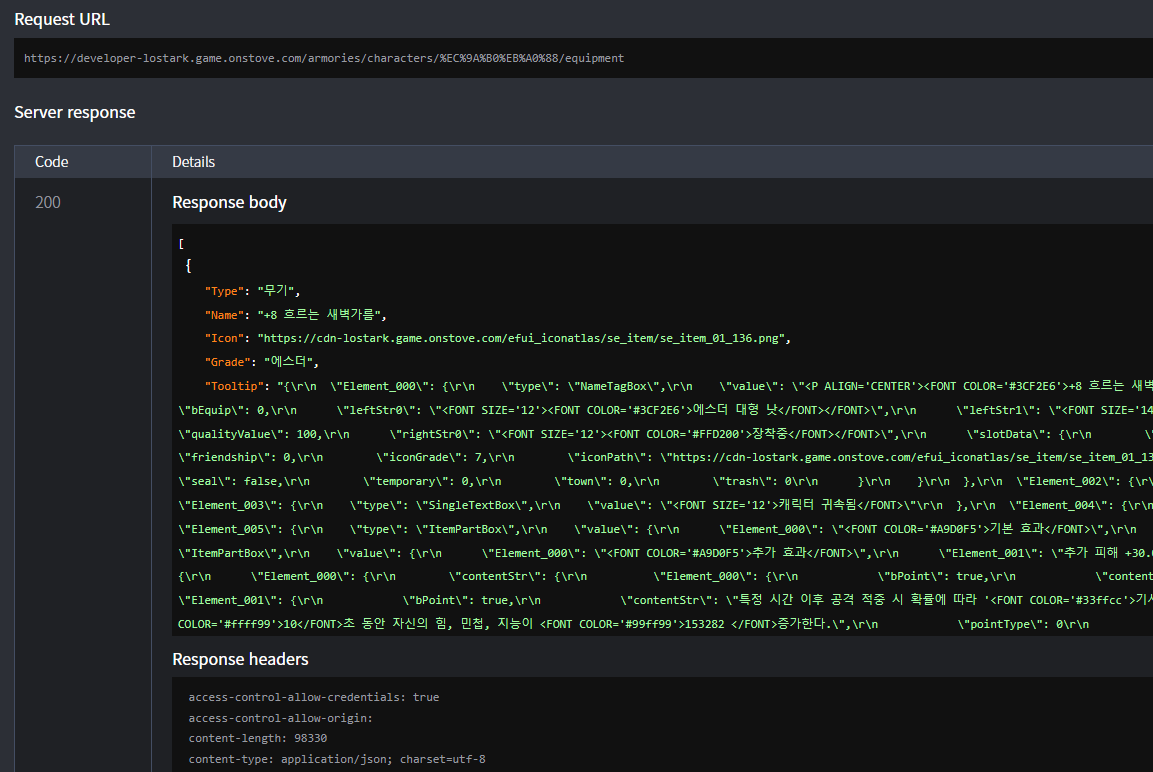Viewport: 1153px width, 772px height.
Task: Click the request URL text
Action: coord(324,58)
